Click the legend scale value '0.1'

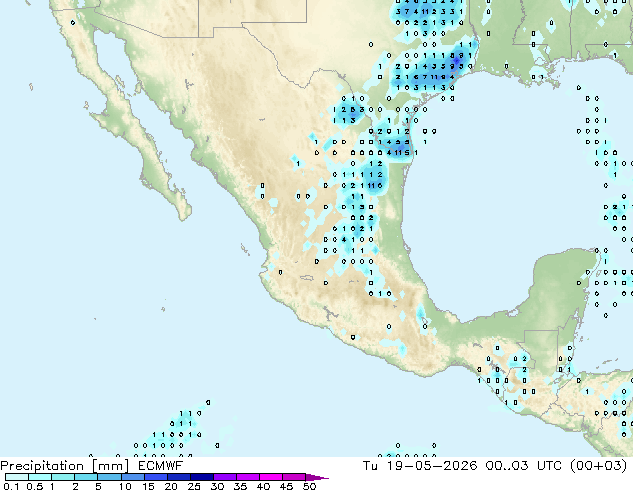[11, 486]
